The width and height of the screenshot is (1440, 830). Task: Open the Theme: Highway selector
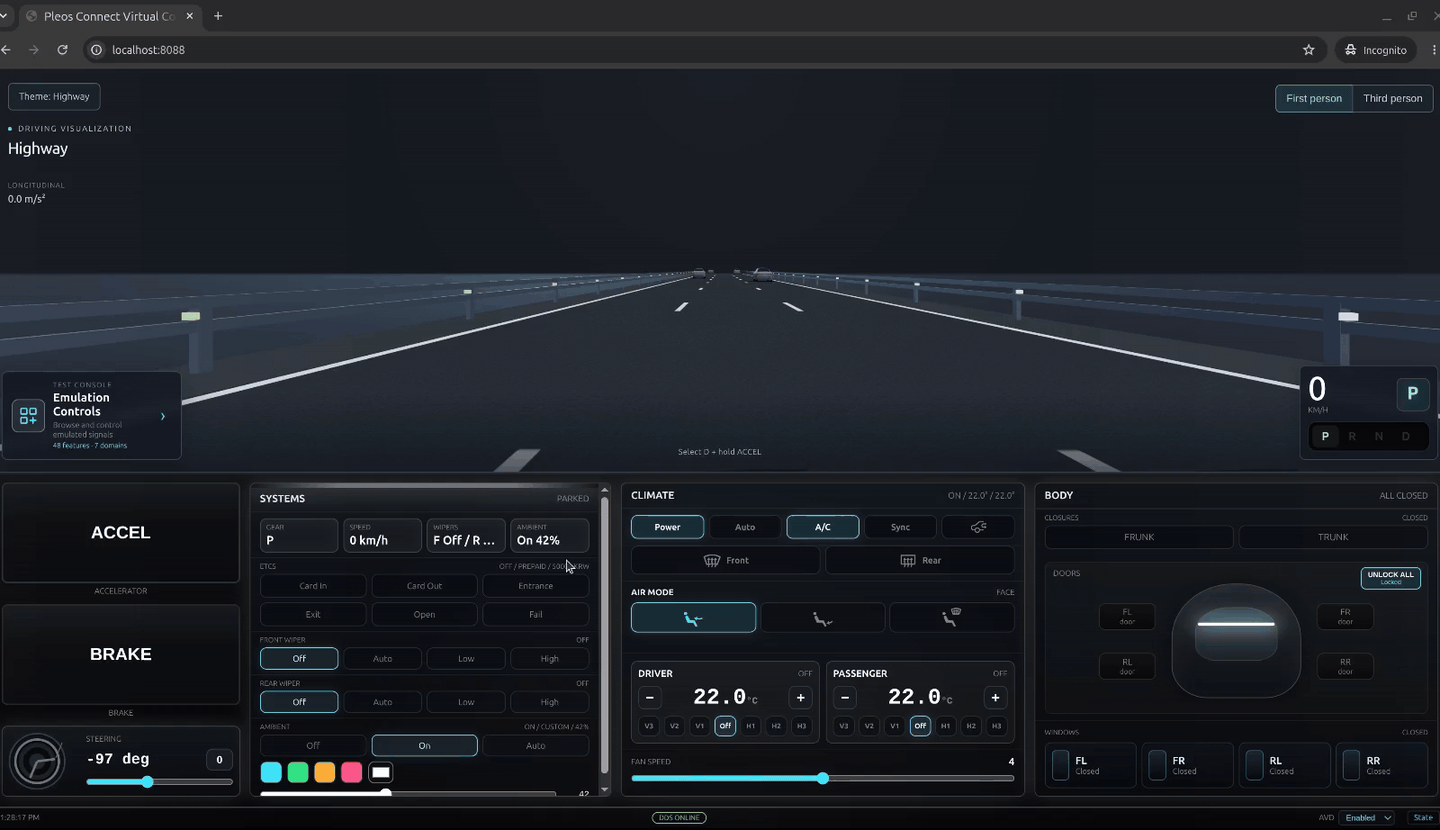point(54,97)
